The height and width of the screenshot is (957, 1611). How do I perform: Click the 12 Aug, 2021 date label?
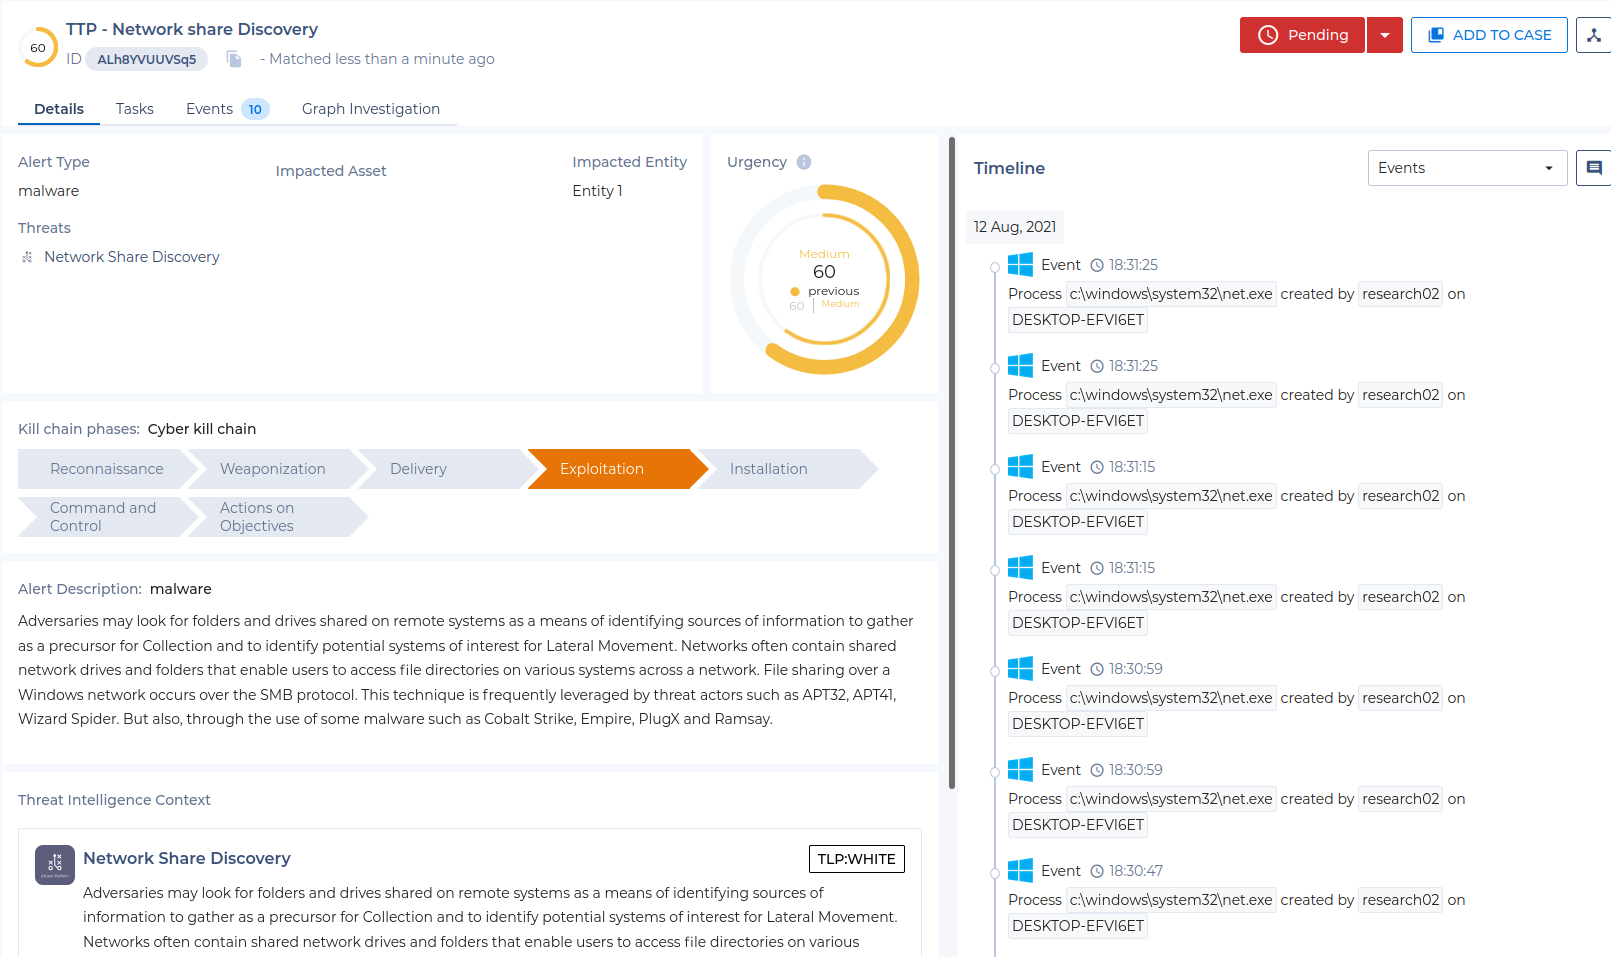1015,227
